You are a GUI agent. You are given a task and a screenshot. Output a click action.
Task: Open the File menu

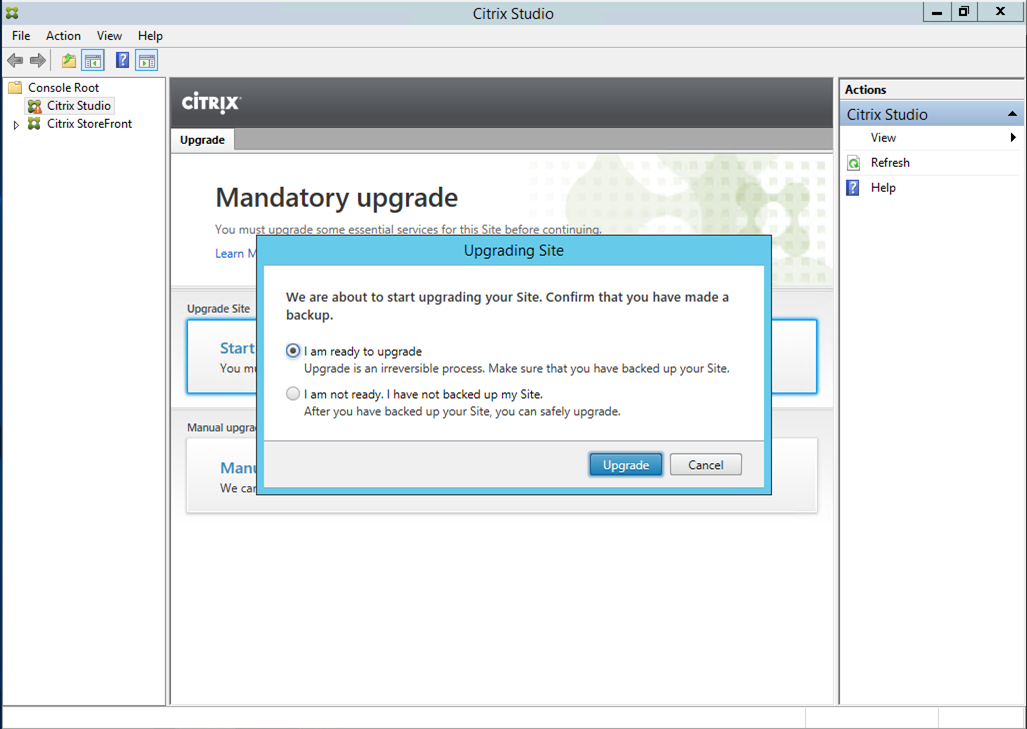(x=21, y=36)
